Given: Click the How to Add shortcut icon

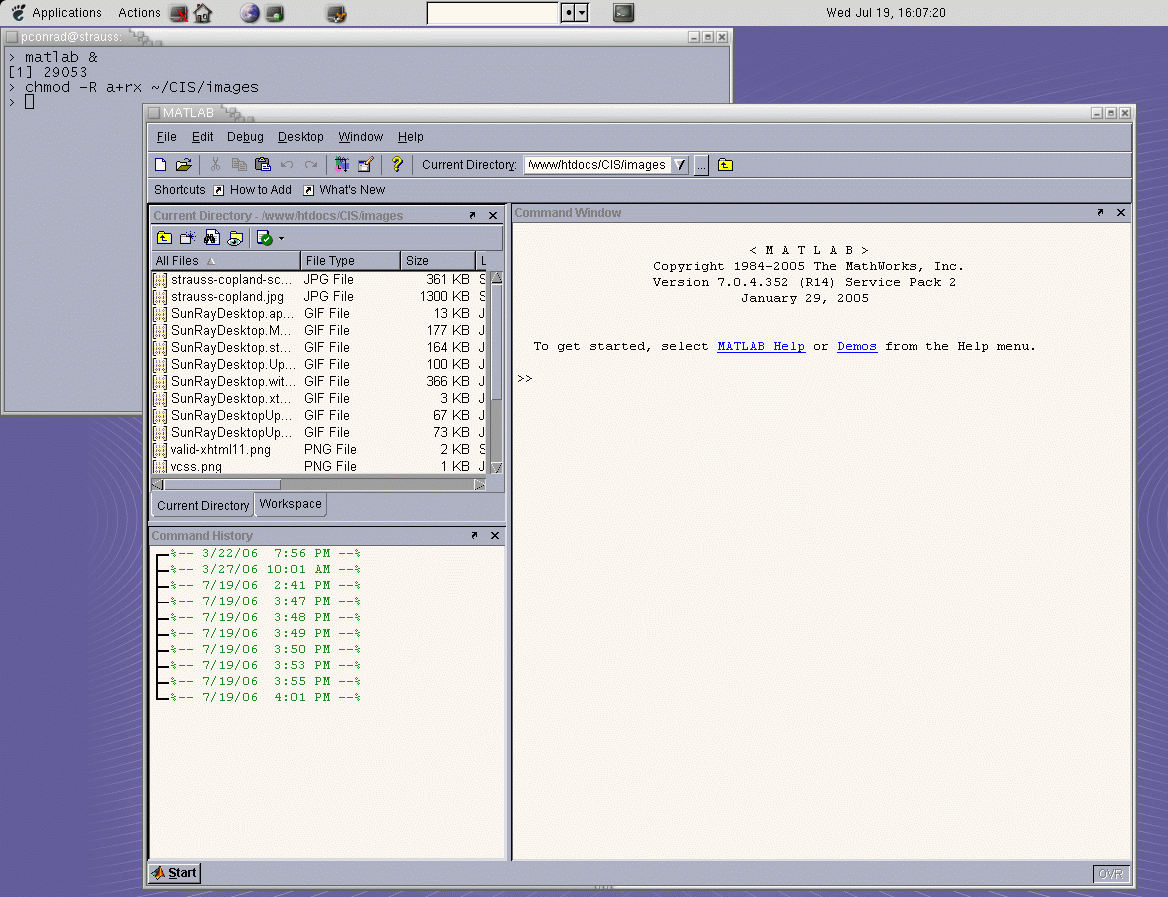Looking at the screenshot, I should [219, 190].
